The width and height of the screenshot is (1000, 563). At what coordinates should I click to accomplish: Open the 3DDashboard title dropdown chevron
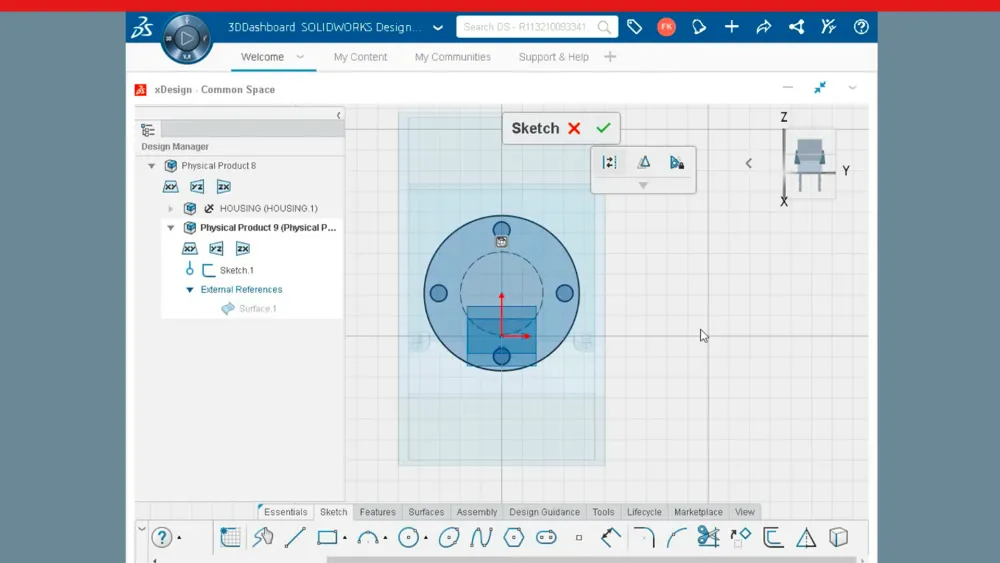pyautogui.click(x=438, y=27)
